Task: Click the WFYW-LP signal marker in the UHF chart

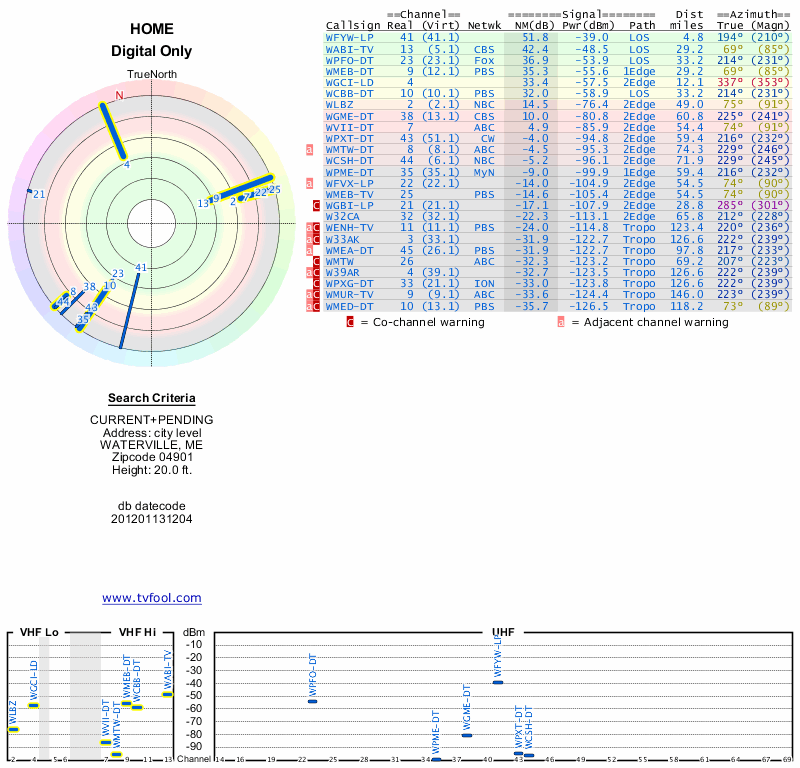Action: pos(498,682)
